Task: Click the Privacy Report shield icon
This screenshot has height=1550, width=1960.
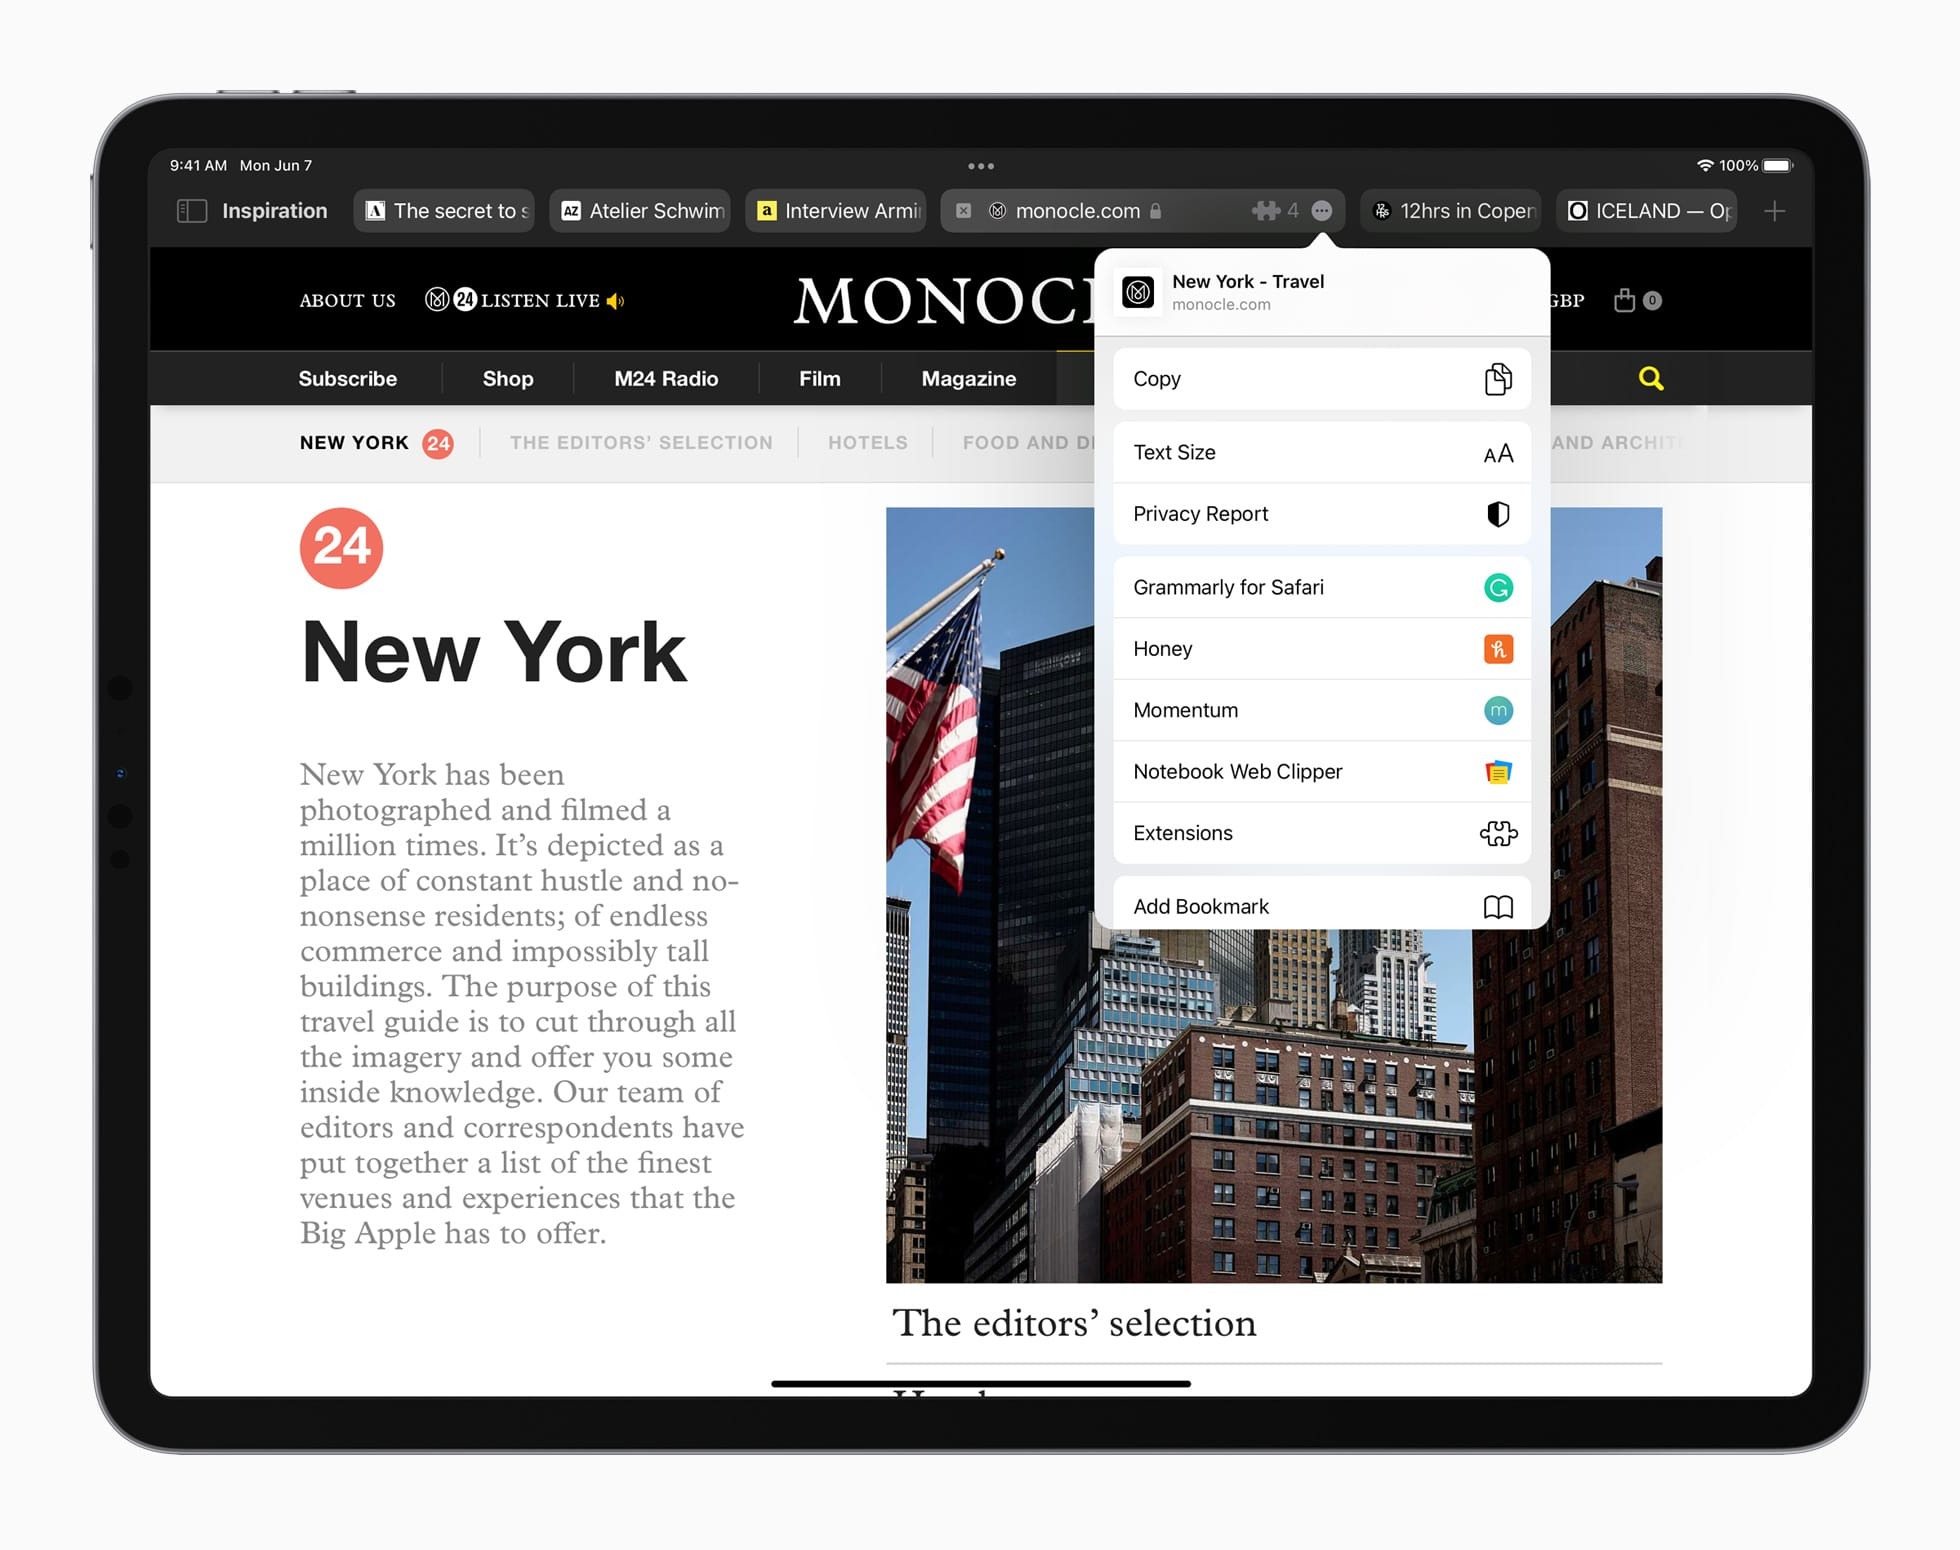Action: 1495,512
